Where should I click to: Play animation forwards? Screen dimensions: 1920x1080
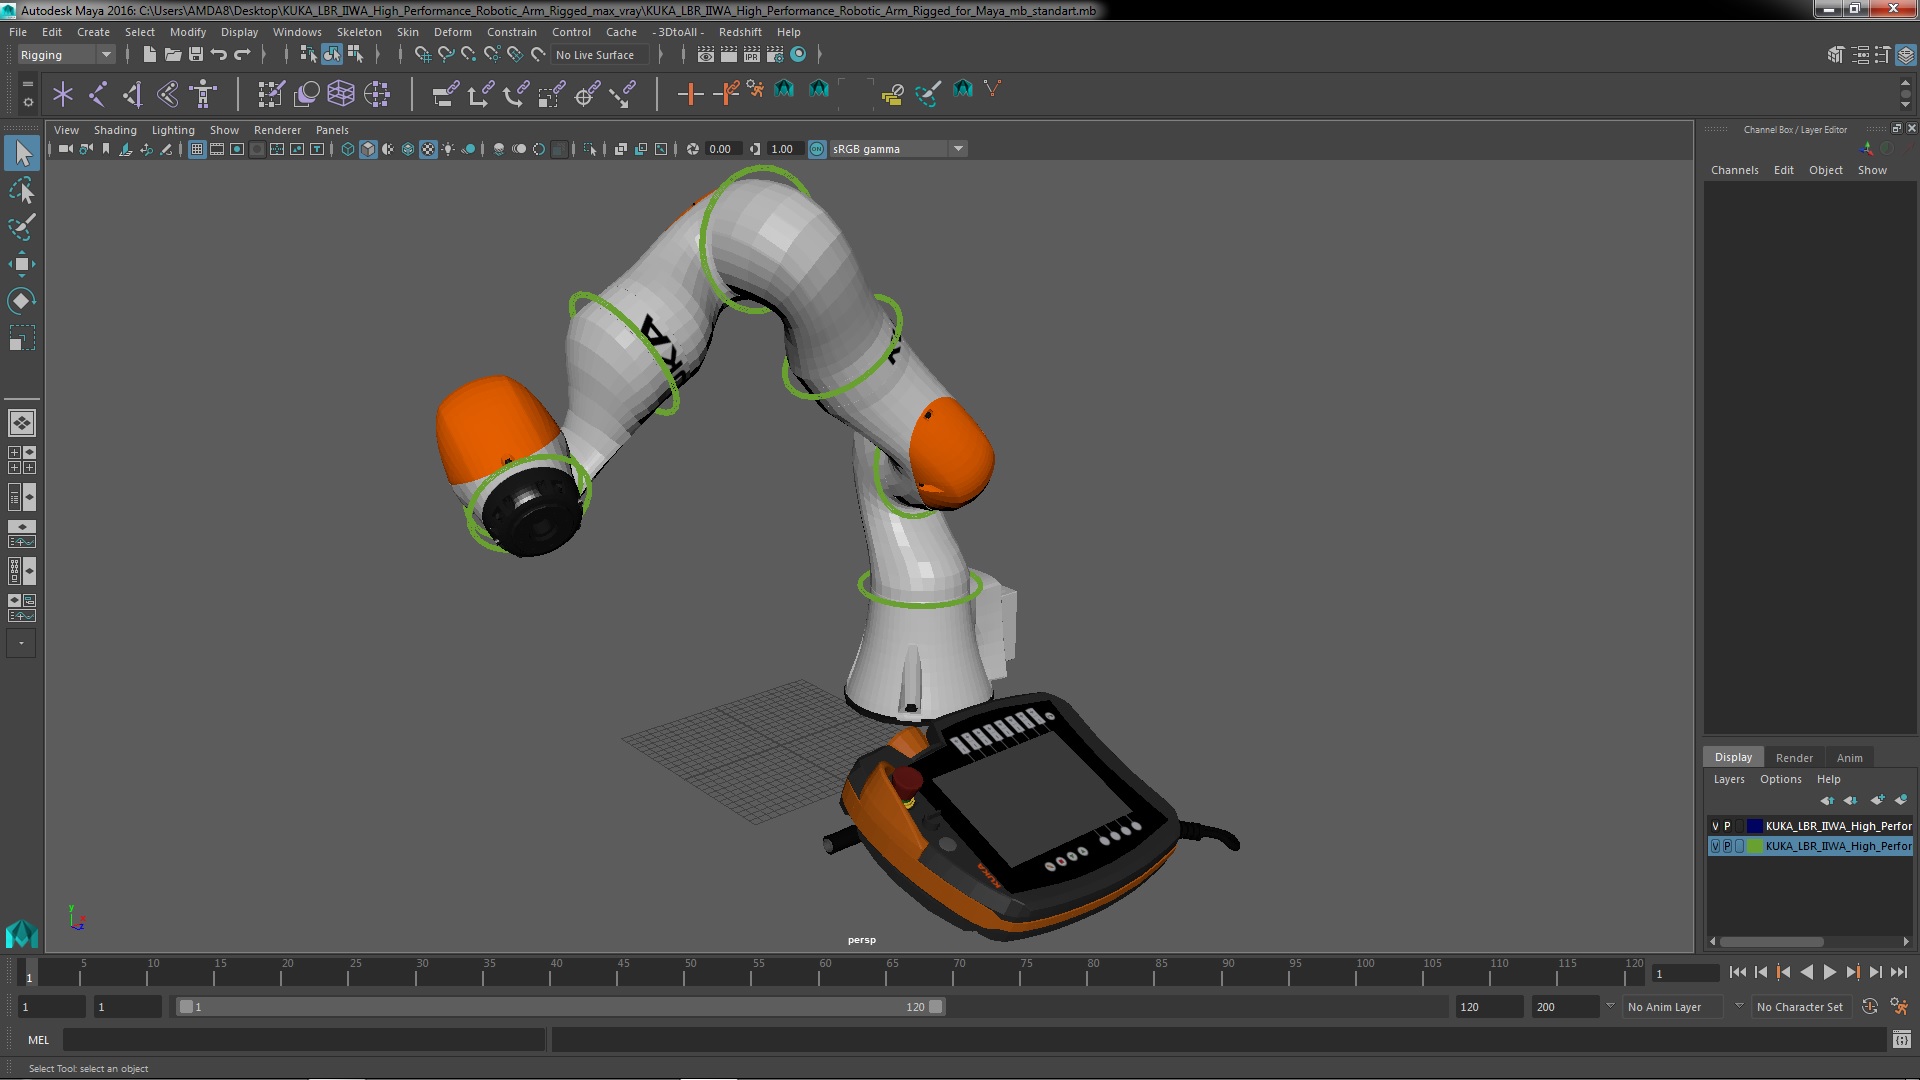(1829, 972)
